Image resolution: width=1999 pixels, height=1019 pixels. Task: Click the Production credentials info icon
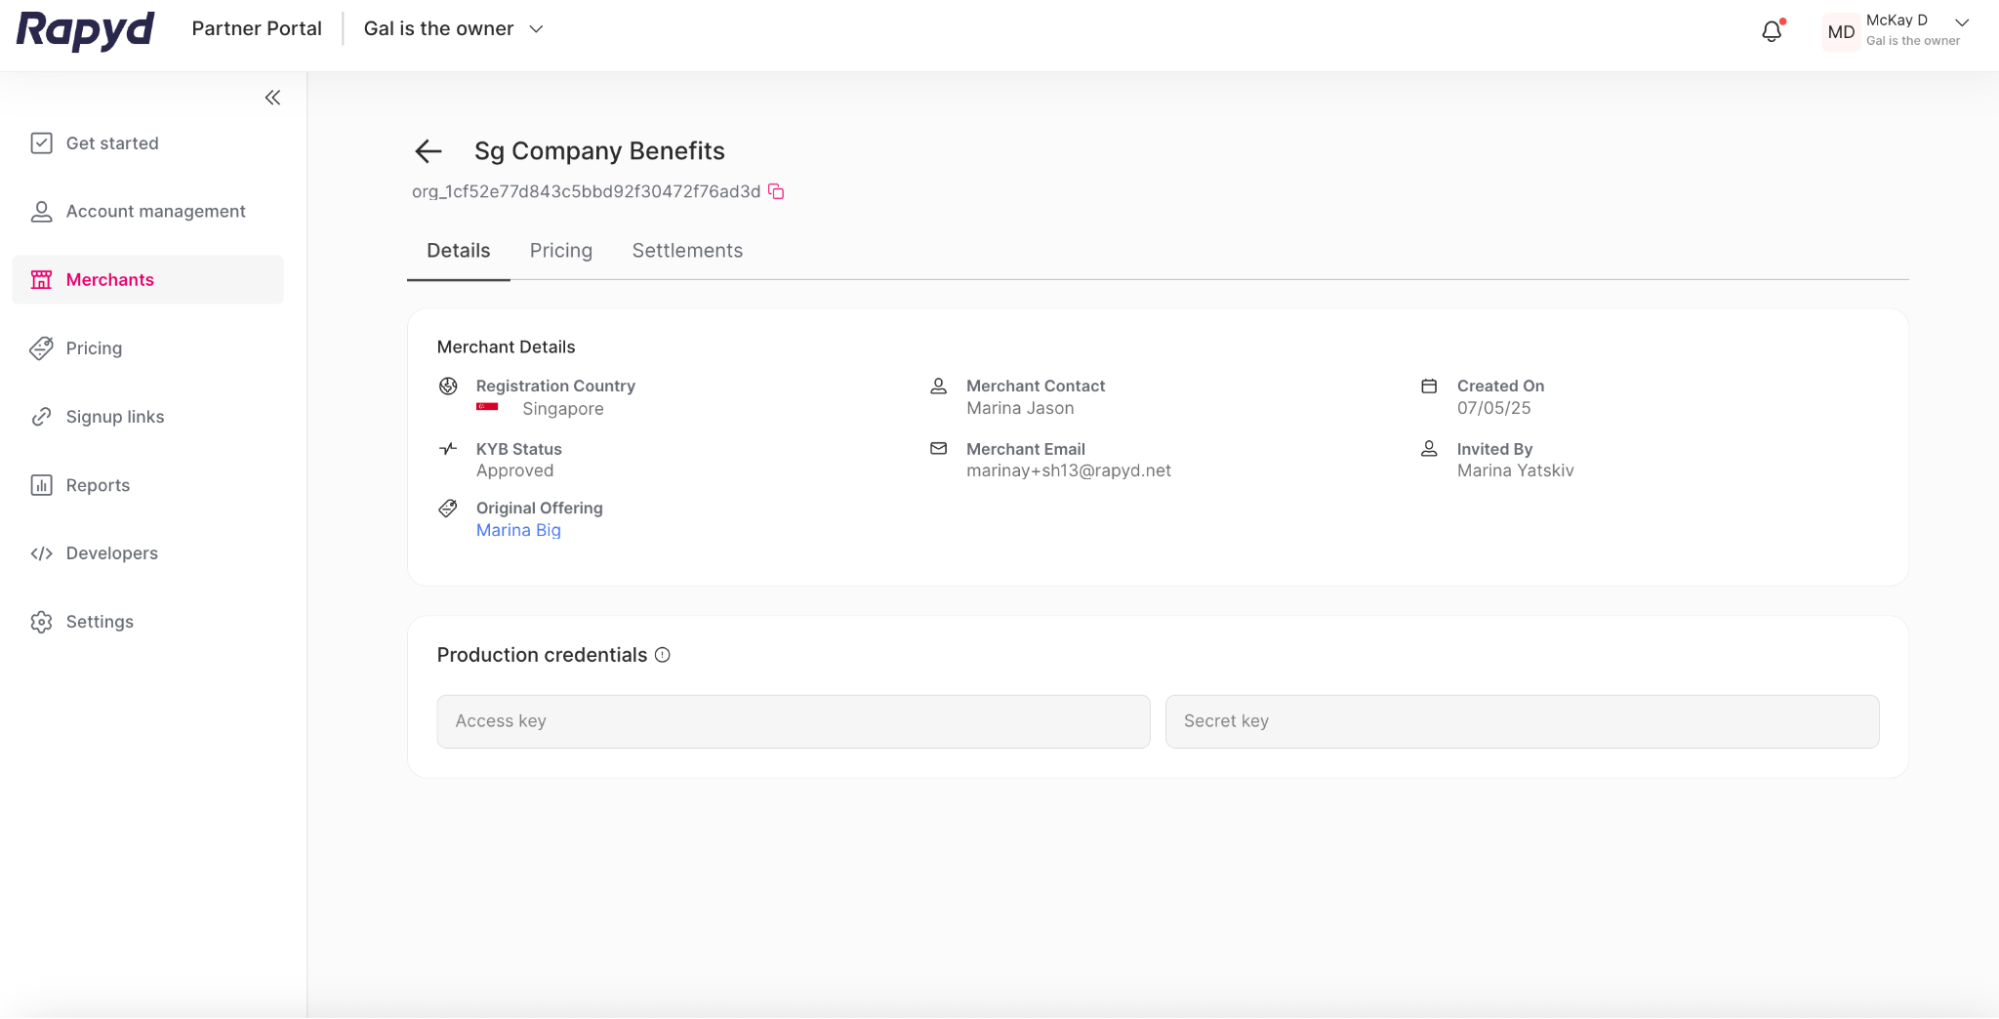pos(662,655)
